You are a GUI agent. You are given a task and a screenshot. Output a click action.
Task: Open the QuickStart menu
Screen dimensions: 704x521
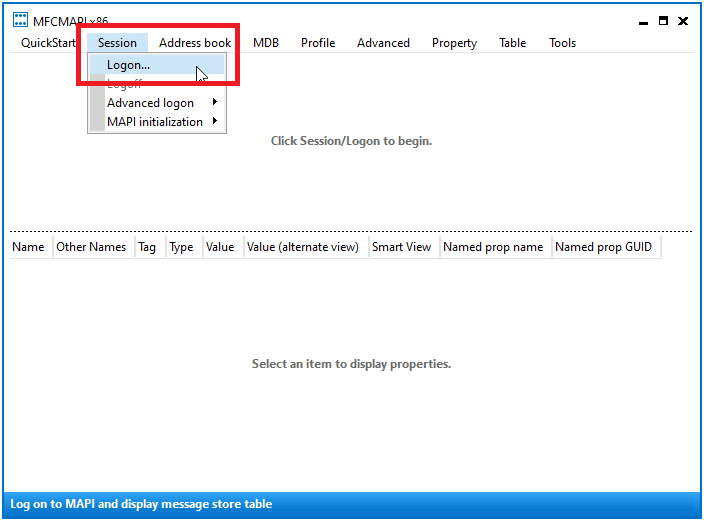tap(48, 43)
